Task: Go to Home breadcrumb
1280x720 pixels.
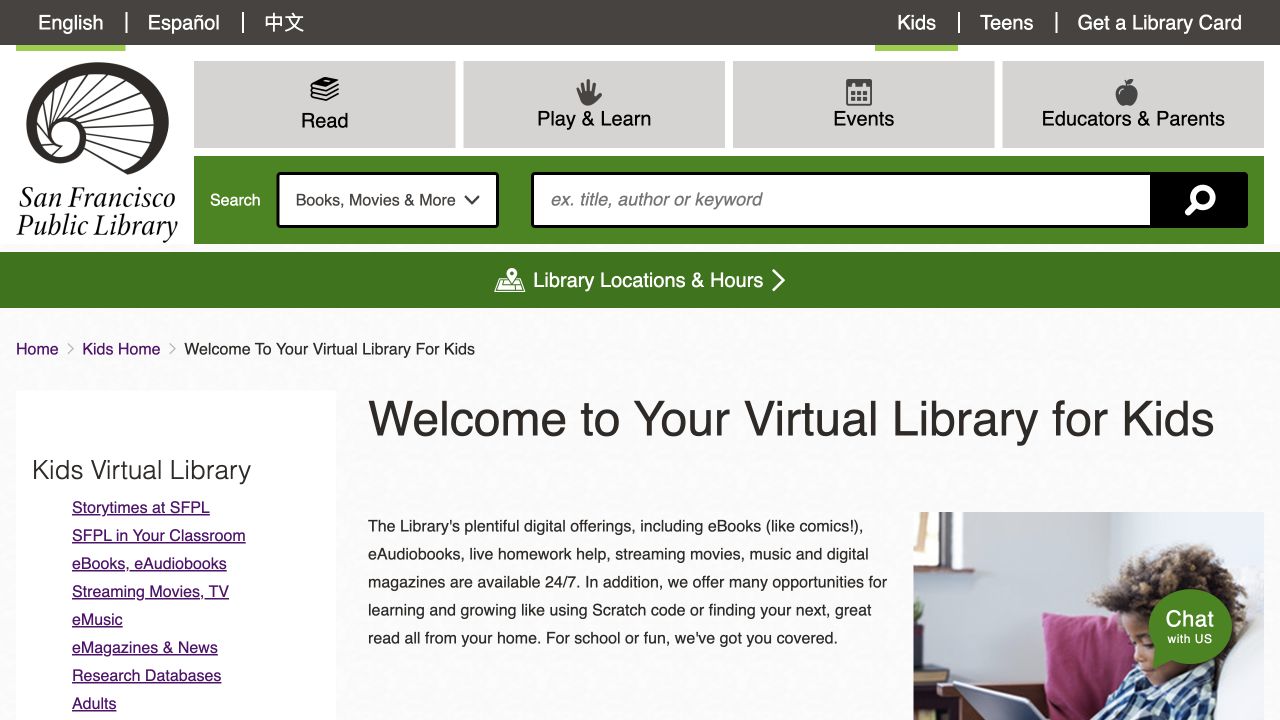Action: pos(37,349)
